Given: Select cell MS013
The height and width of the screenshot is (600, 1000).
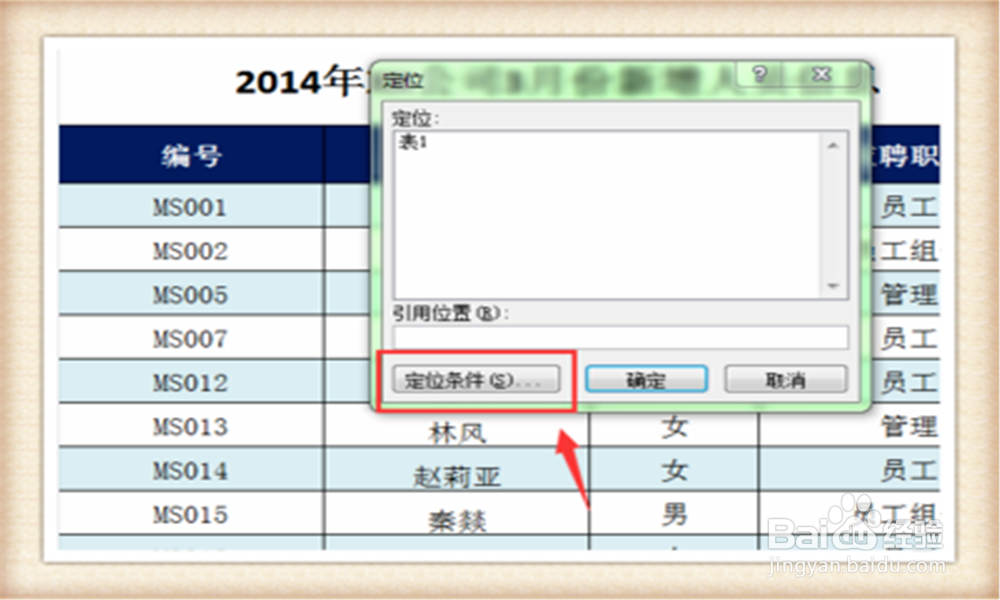Looking at the screenshot, I should pyautogui.click(x=191, y=426).
